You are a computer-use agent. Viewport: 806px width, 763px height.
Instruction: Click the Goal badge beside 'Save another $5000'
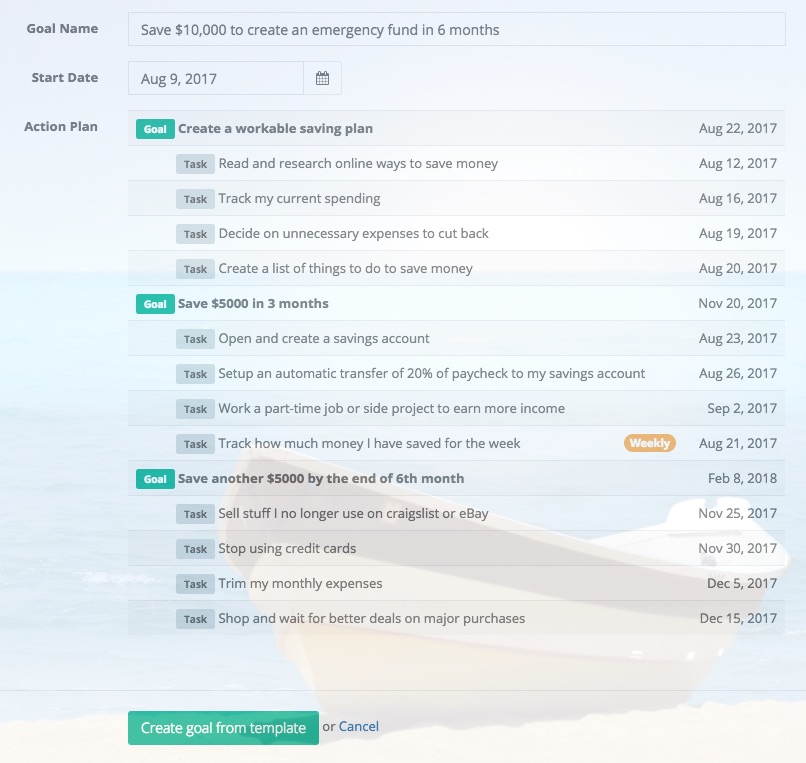pyautogui.click(x=155, y=479)
